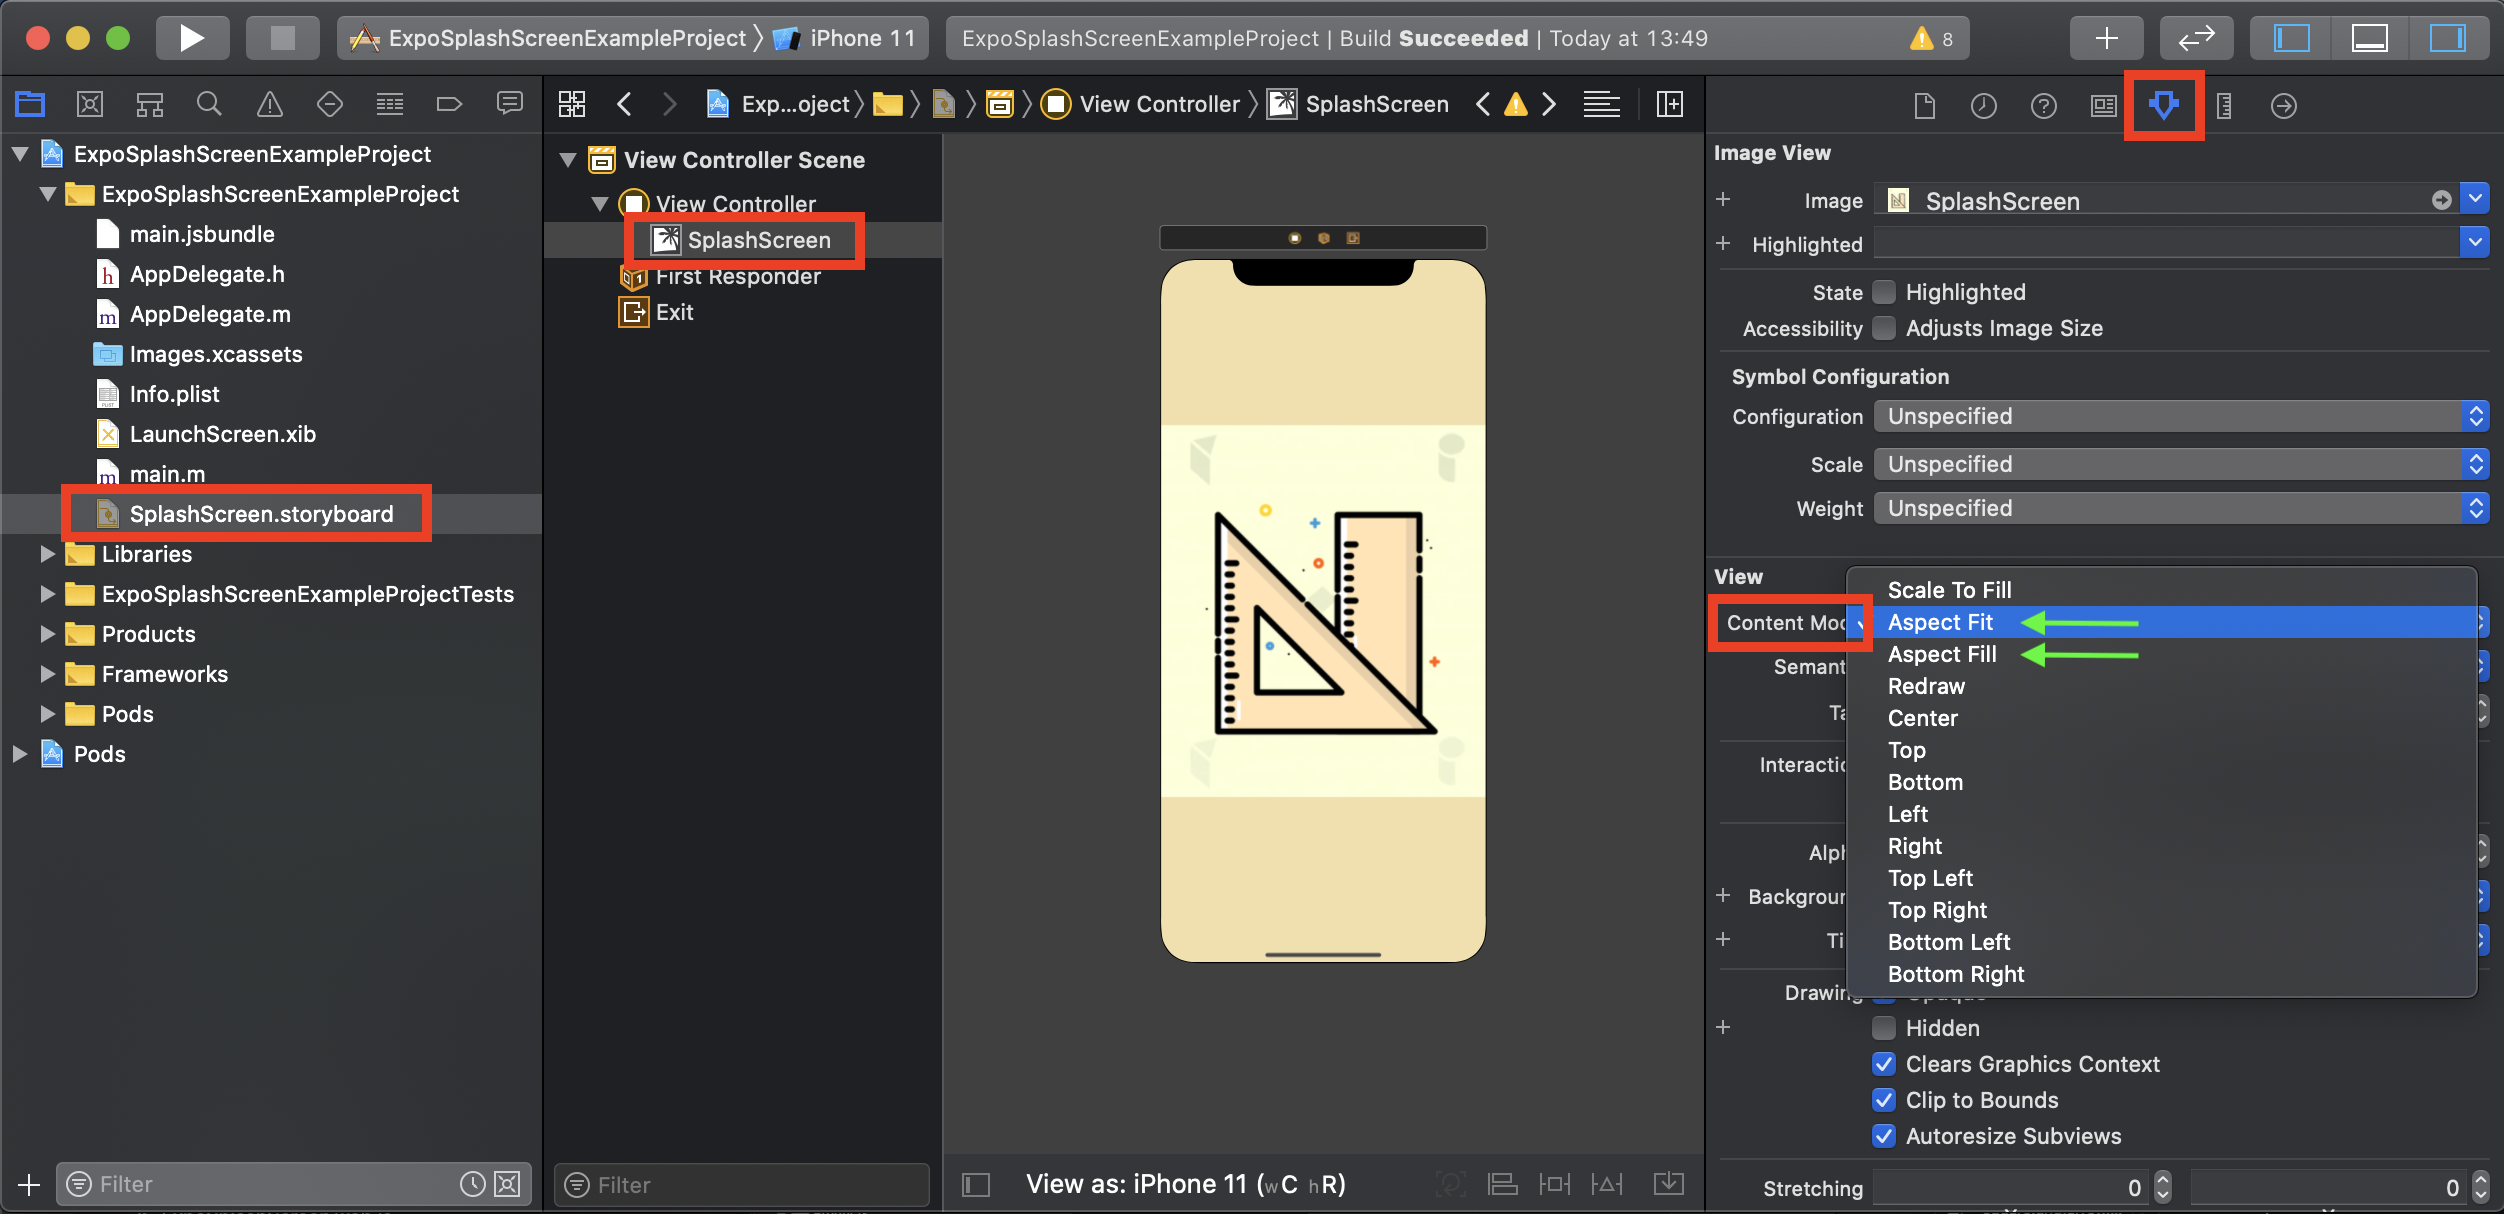
Task: Collapse View Controller Scene tree
Action: pos(568,160)
